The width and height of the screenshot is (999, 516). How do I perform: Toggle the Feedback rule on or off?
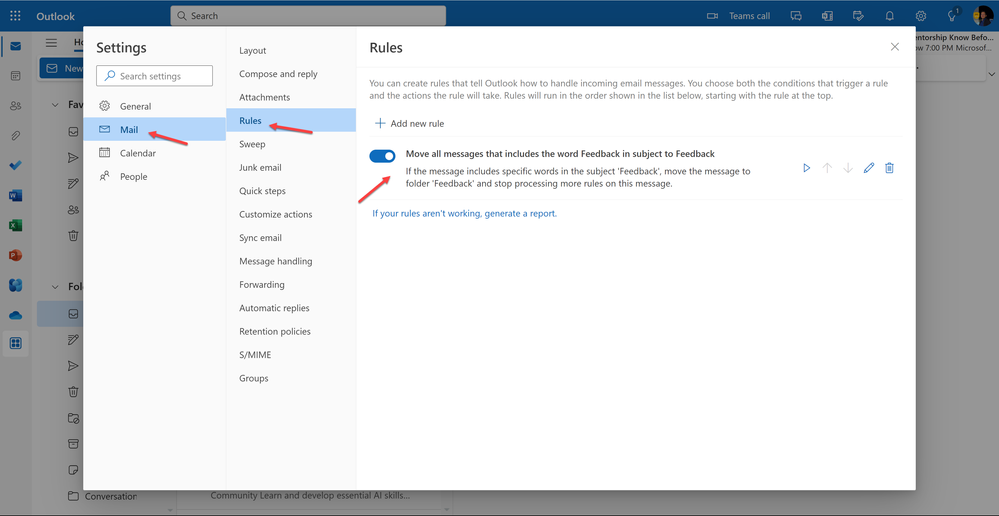click(x=382, y=156)
